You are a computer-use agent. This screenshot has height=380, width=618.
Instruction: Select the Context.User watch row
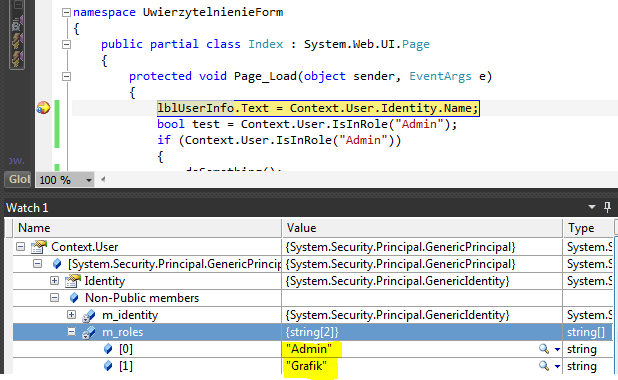point(313,247)
